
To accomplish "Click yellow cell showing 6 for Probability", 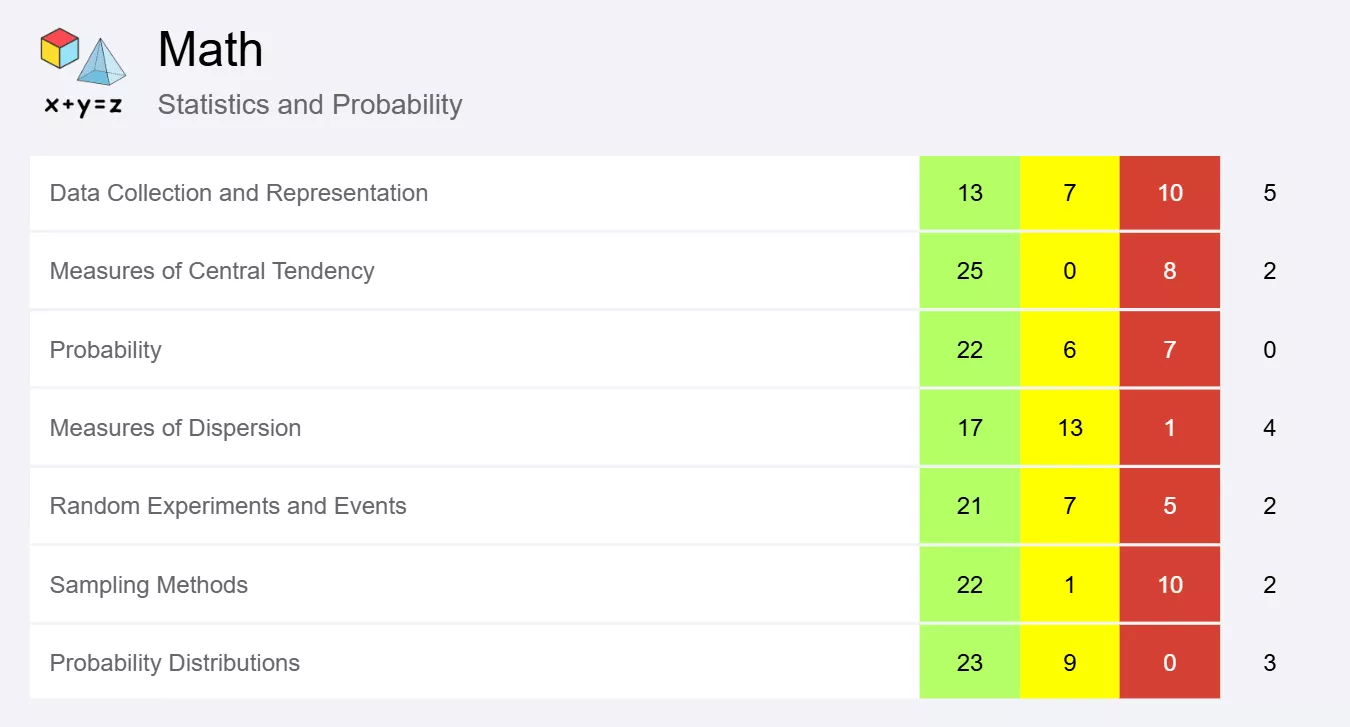I will [1070, 350].
